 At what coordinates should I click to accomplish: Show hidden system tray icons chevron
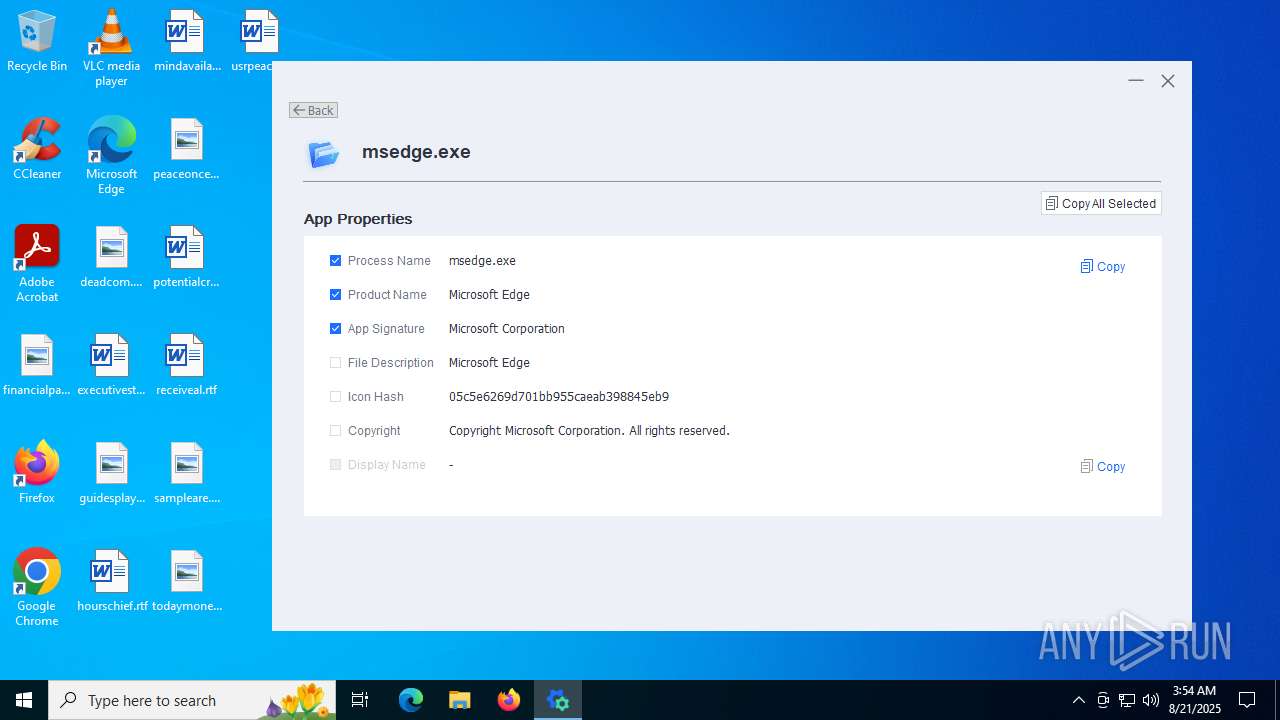(1079, 700)
